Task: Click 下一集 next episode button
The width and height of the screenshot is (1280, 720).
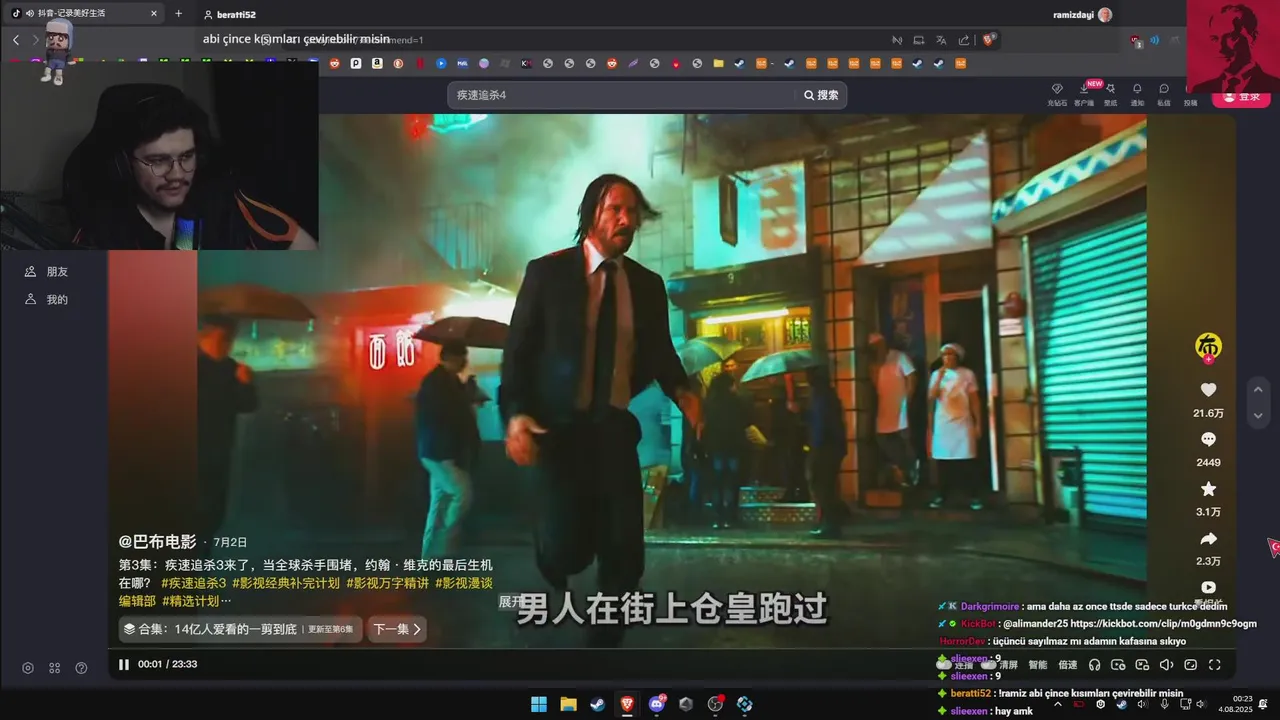Action: [397, 629]
